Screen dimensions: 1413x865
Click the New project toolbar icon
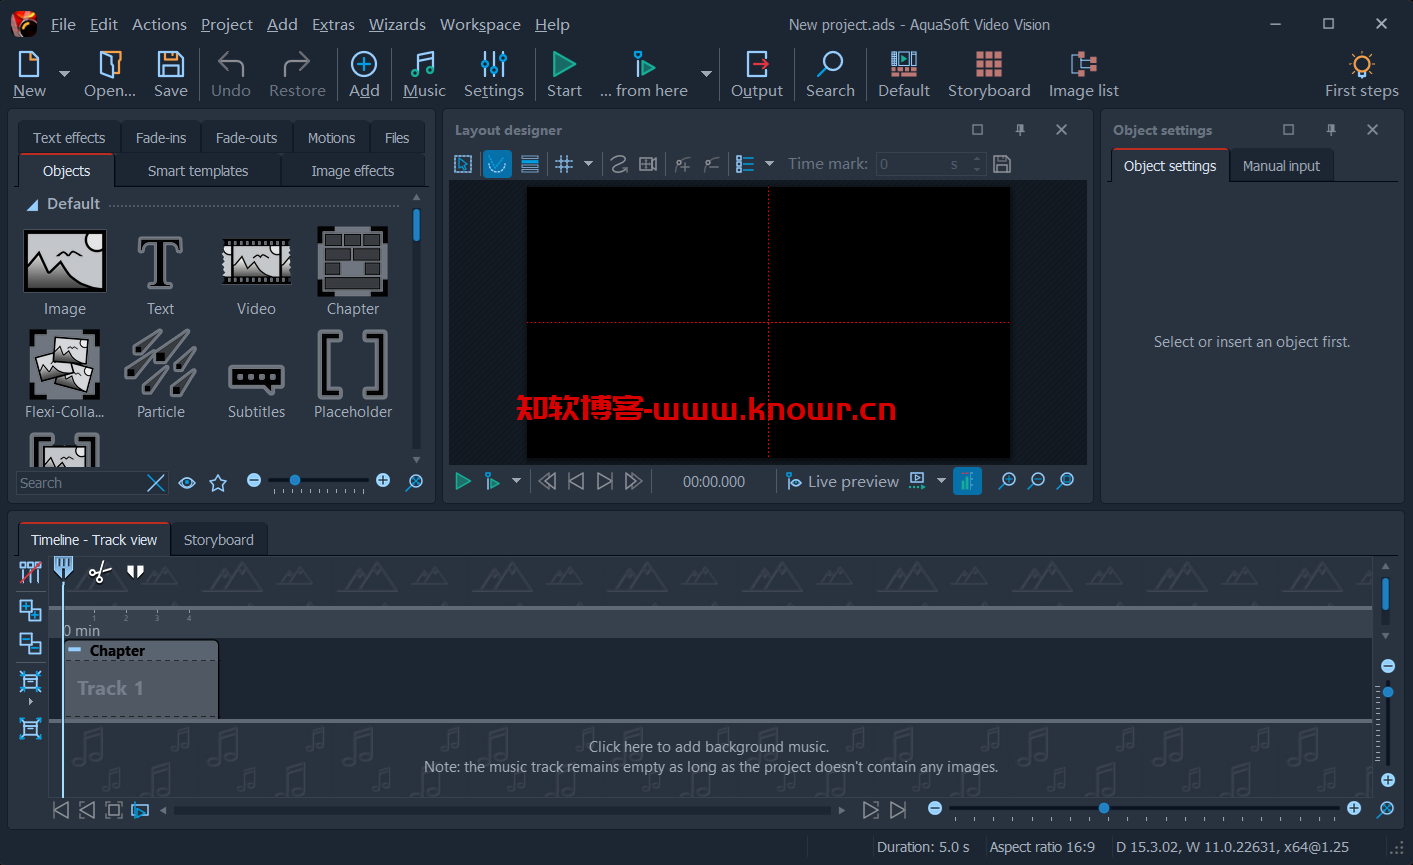29,66
